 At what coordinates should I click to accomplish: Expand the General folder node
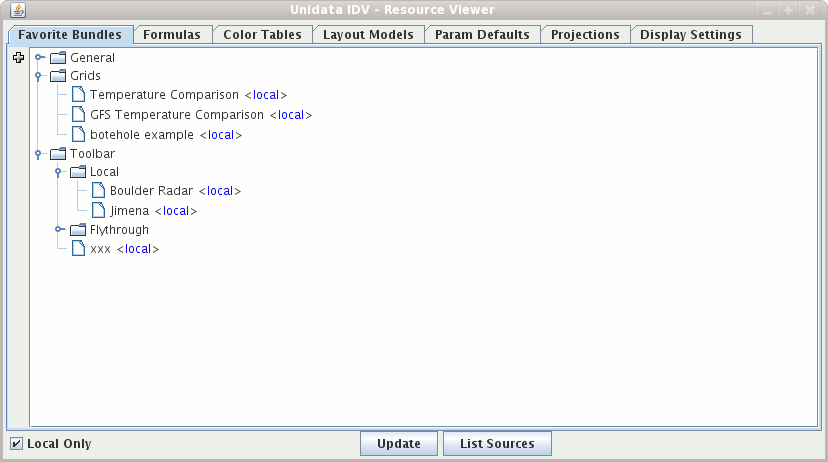coord(38,58)
